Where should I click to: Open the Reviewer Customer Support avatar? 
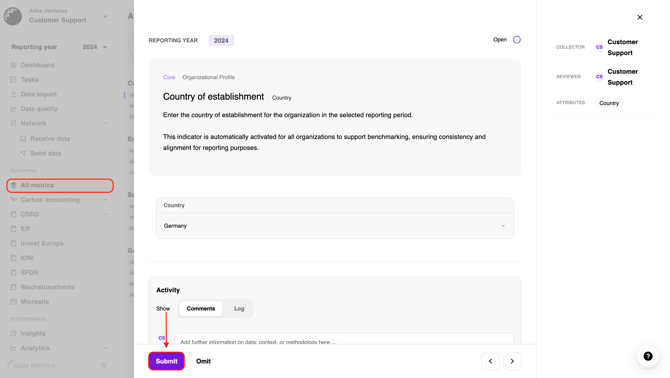(599, 76)
